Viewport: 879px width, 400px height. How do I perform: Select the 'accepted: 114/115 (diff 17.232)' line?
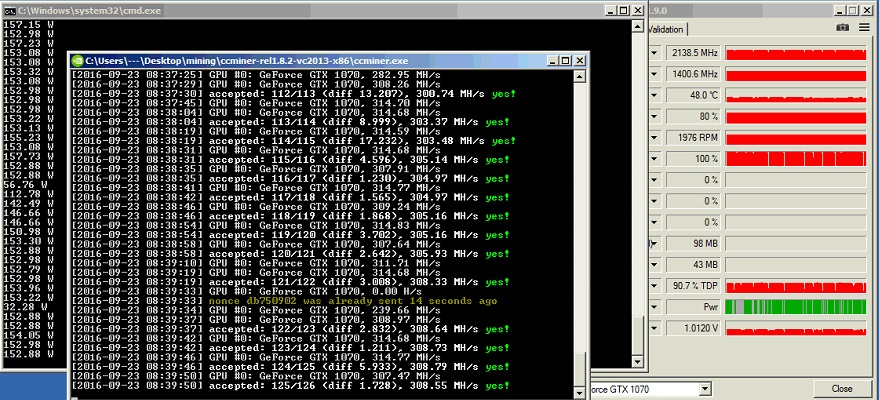click(x=294, y=141)
